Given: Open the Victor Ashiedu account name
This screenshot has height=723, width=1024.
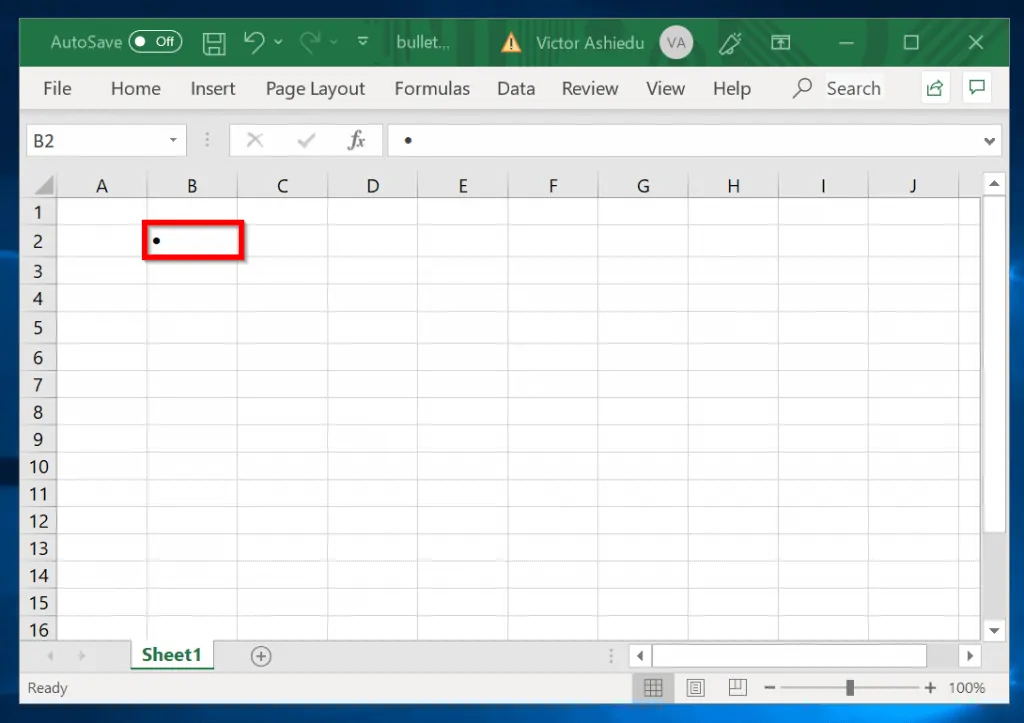Looking at the screenshot, I should [x=590, y=43].
